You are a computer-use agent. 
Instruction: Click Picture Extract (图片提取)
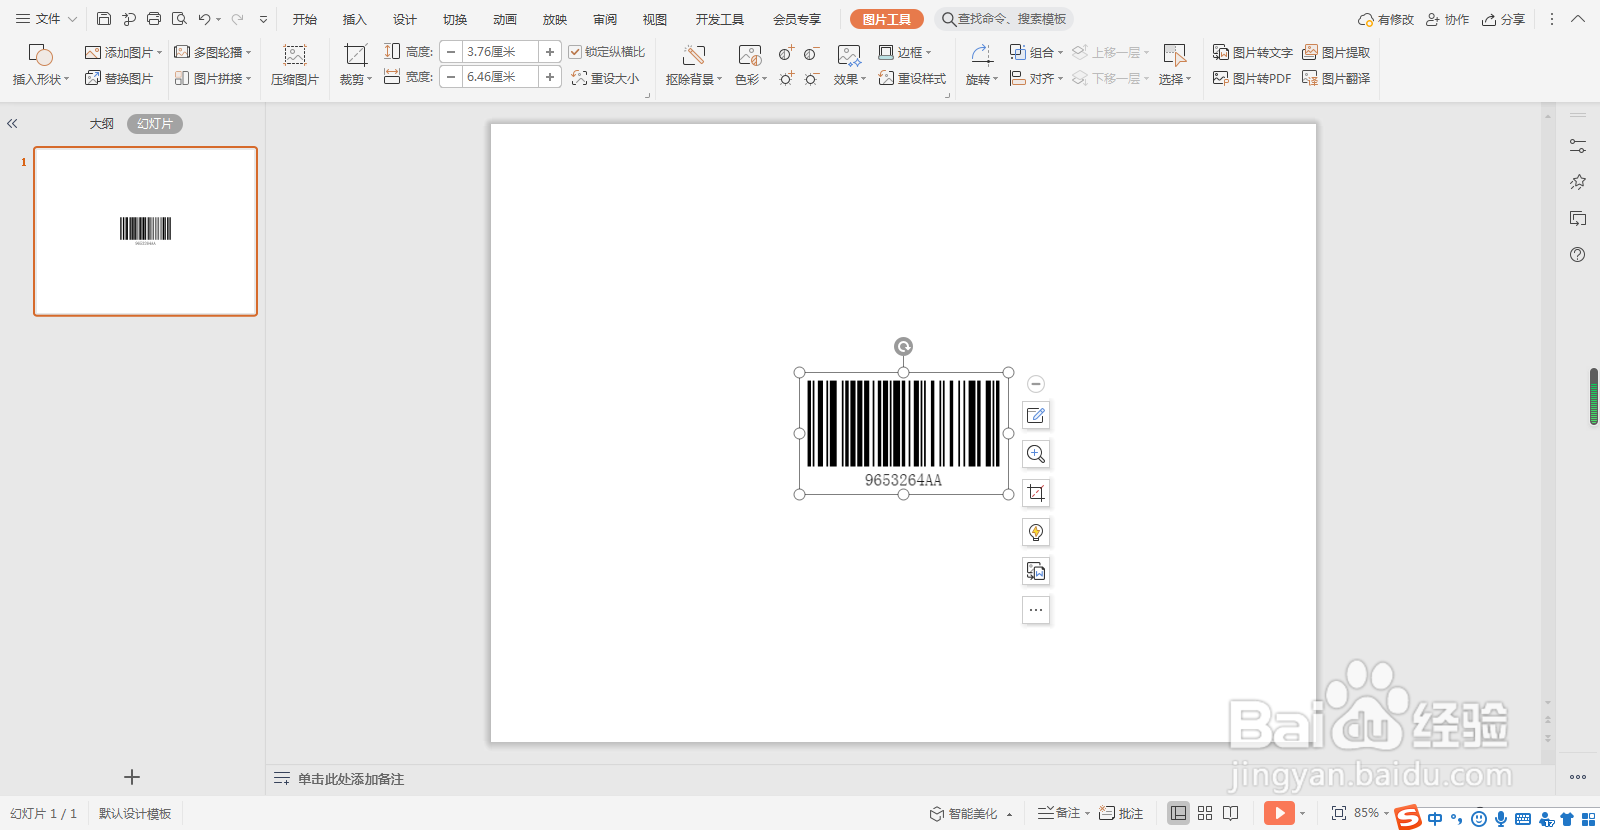click(1336, 52)
